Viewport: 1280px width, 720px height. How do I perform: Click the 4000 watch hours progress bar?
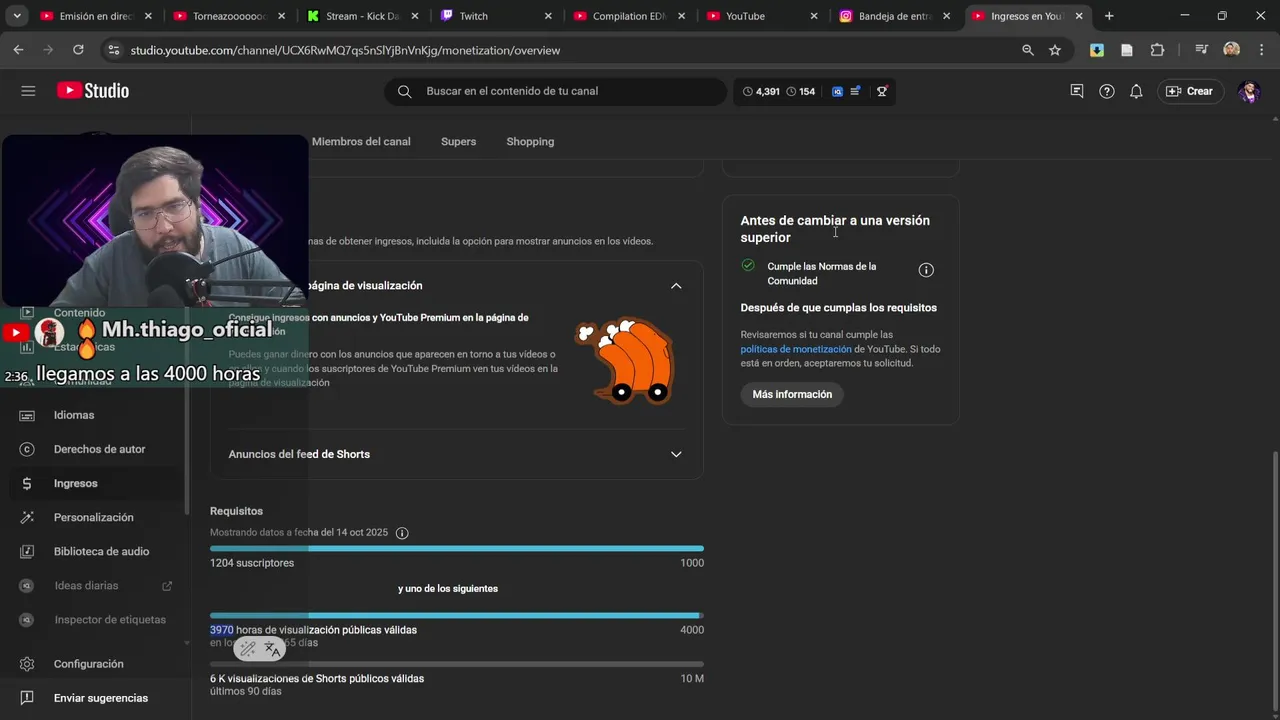[457, 616]
